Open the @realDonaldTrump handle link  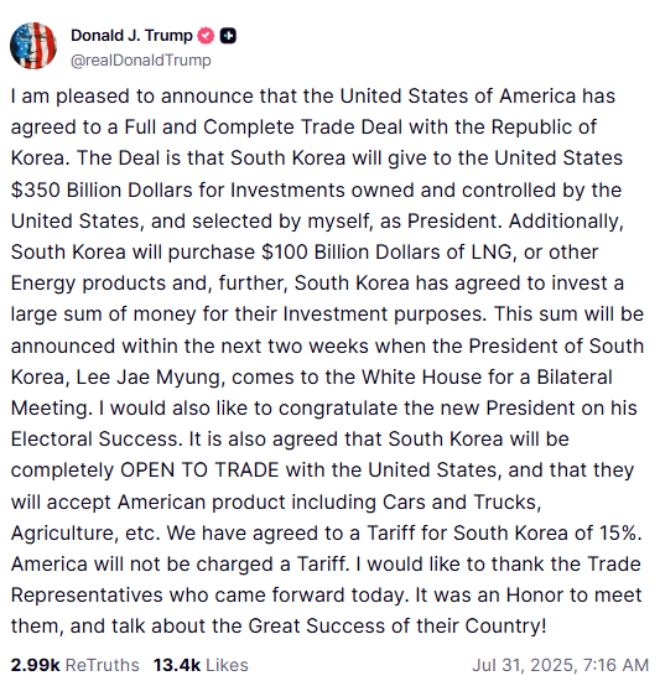coord(140,59)
